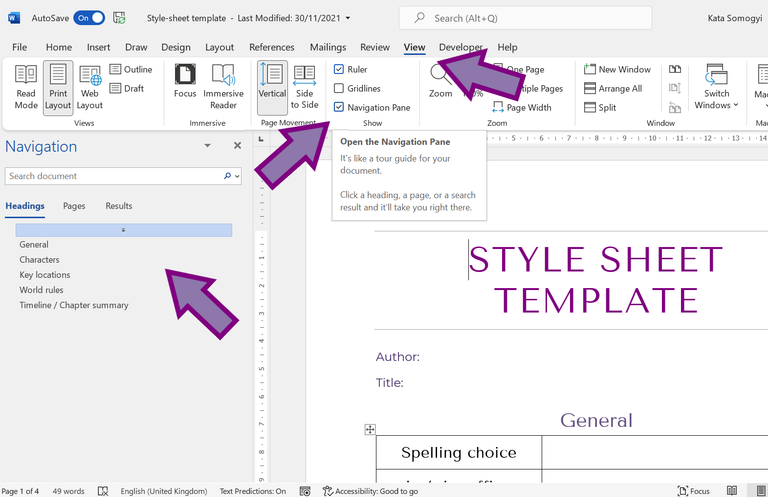The height and width of the screenshot is (497, 768).
Task: Open proofing check in status bar
Action: tap(103, 491)
